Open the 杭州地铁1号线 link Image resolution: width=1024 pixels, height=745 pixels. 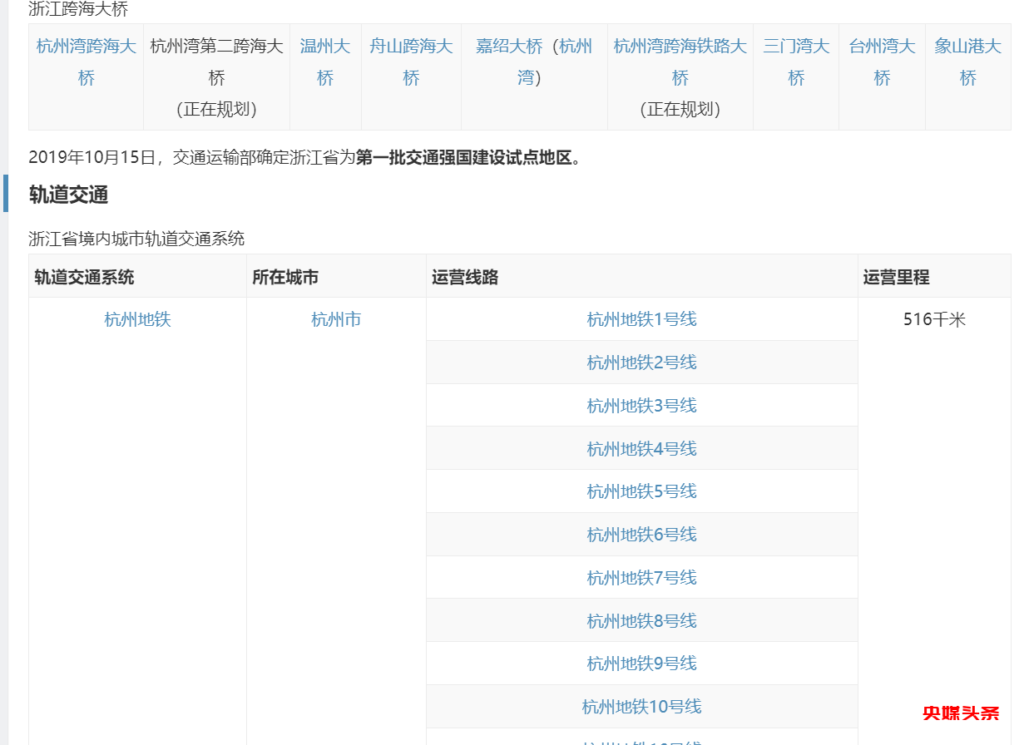tap(641, 320)
